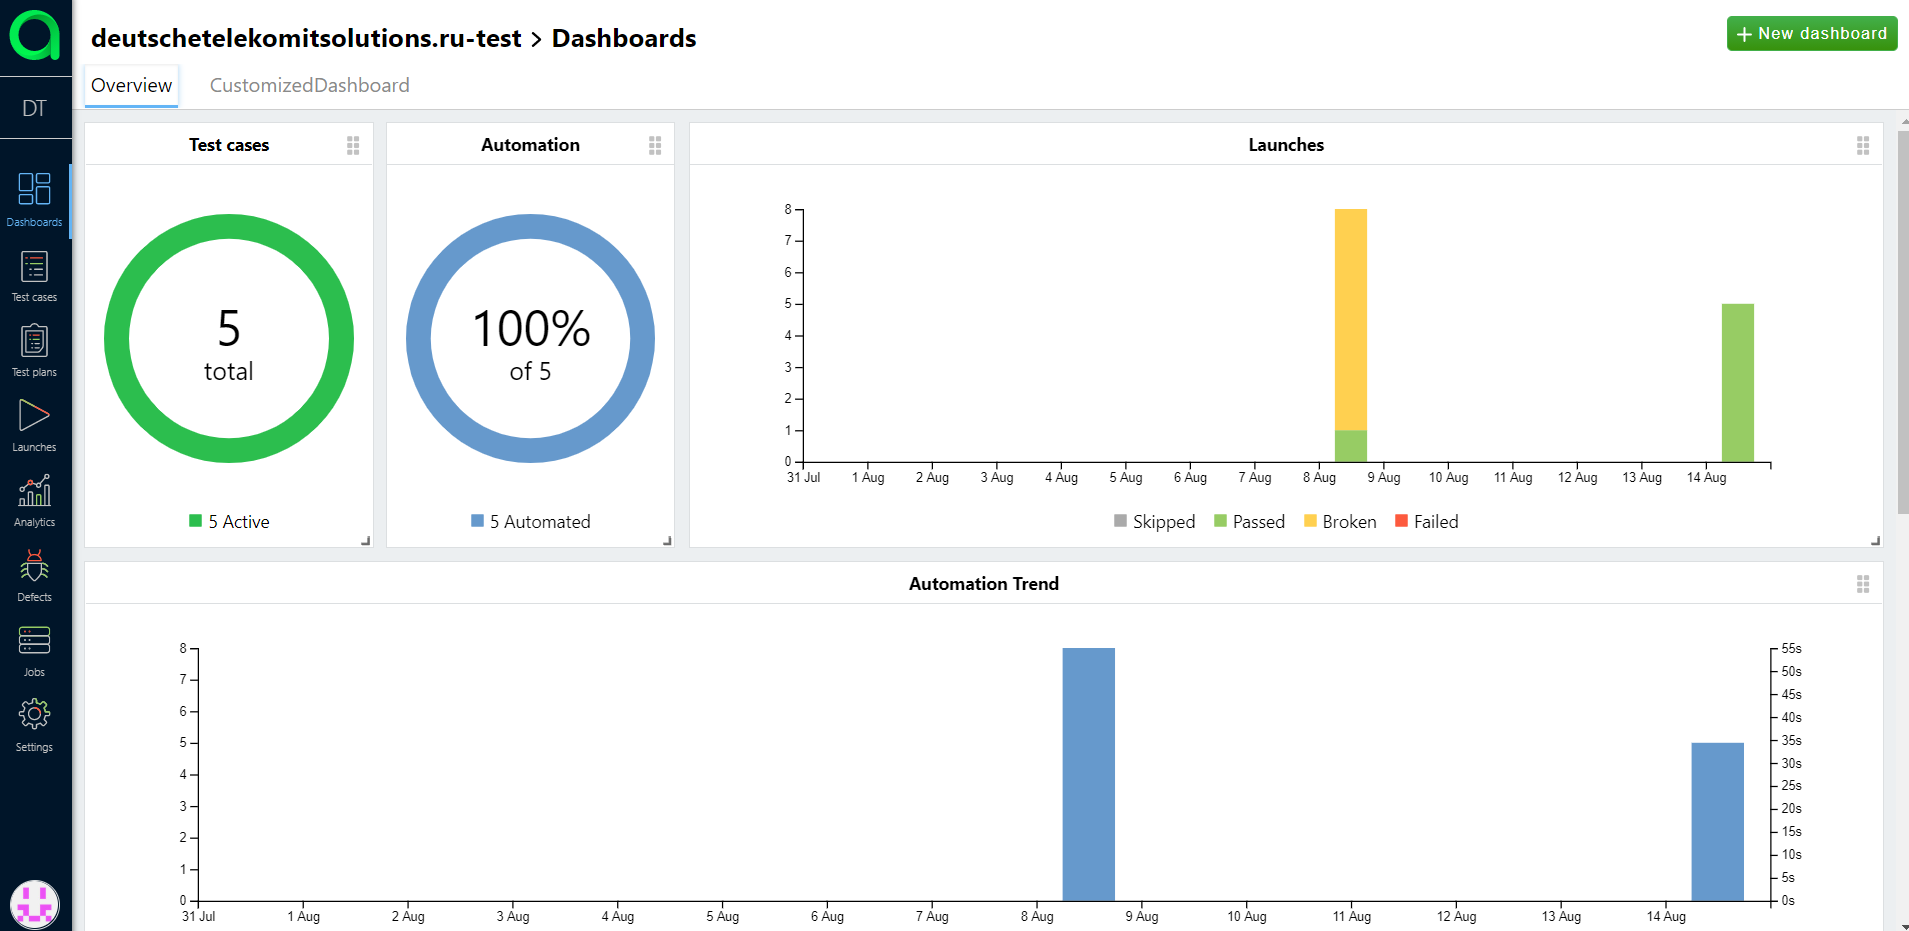Open Settings gear in sidebar
This screenshot has width=1909, height=931.
pos(35,726)
